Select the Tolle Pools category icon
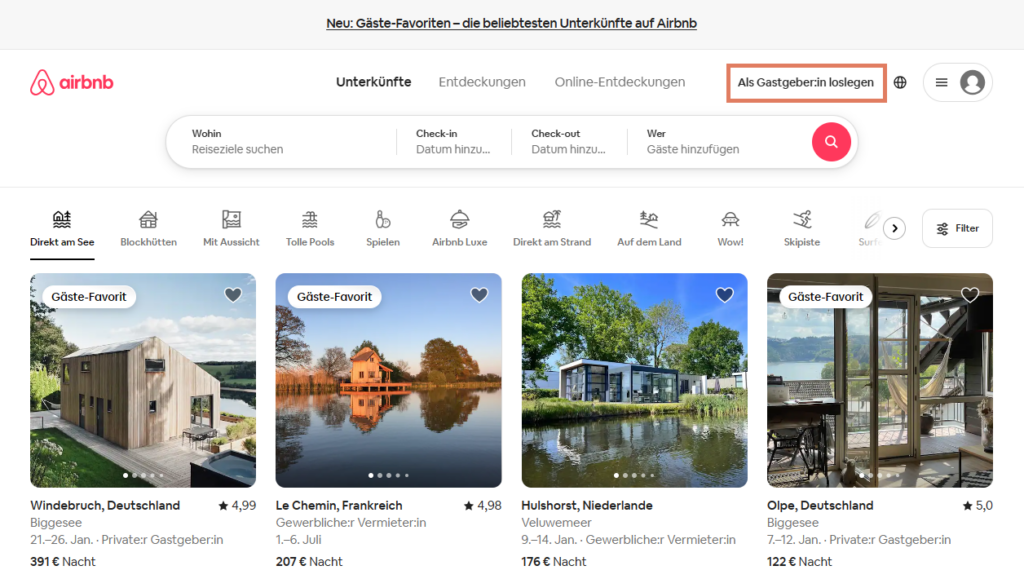The width and height of the screenshot is (1024, 579). 310,219
